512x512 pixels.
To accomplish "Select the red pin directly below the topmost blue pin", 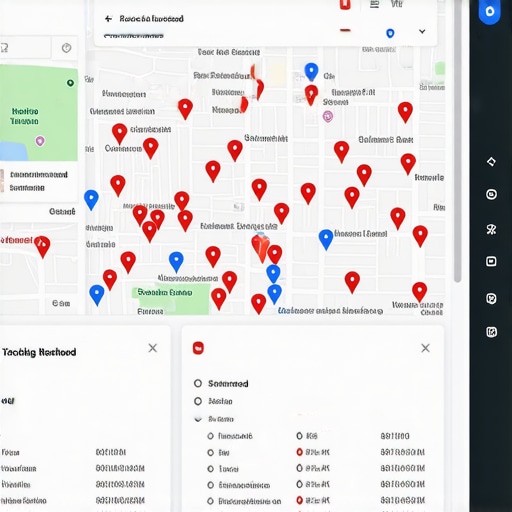I will [311, 94].
